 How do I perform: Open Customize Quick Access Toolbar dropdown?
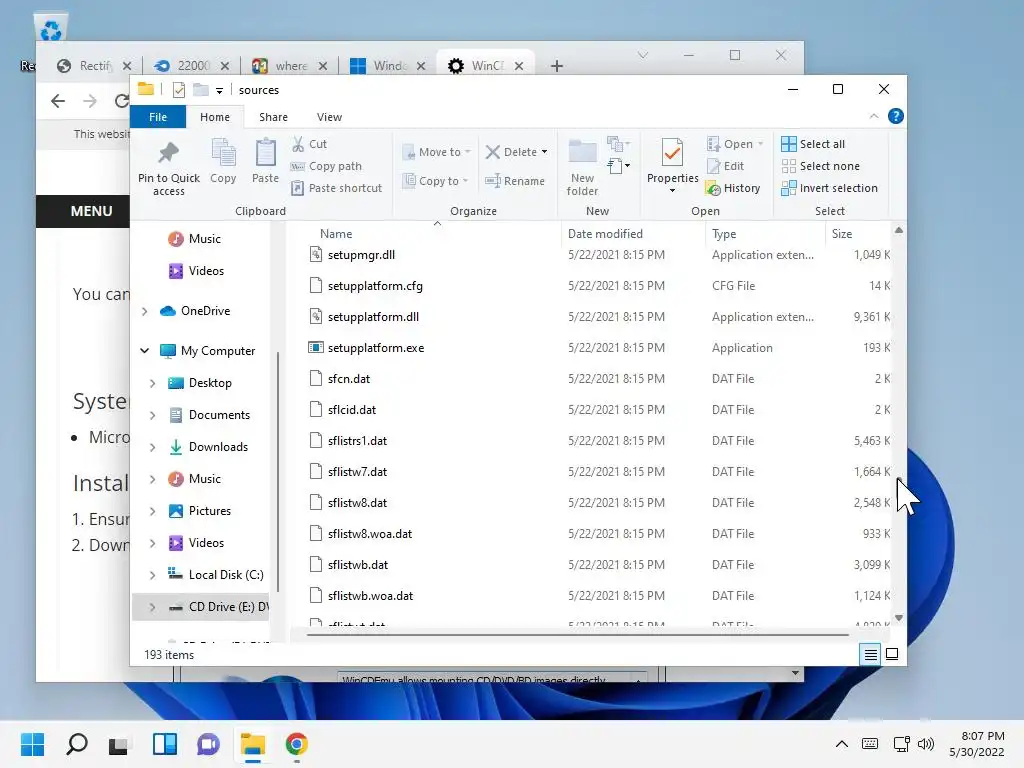[219, 91]
